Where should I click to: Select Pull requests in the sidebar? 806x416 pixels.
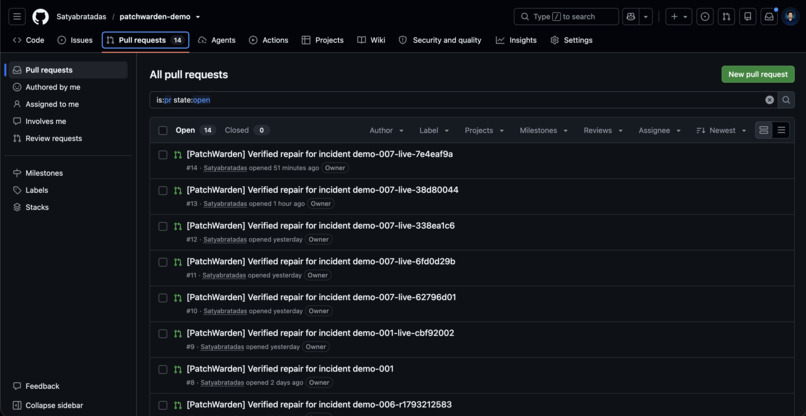pos(68,70)
